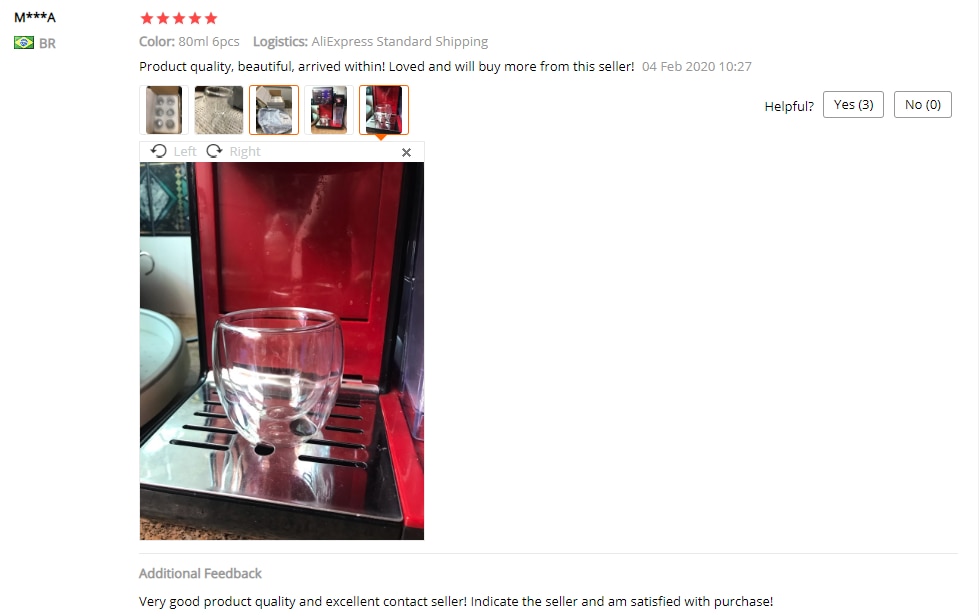This screenshot has width=979, height=616.
Task: Close the enlarged photo viewer
Action: [406, 152]
